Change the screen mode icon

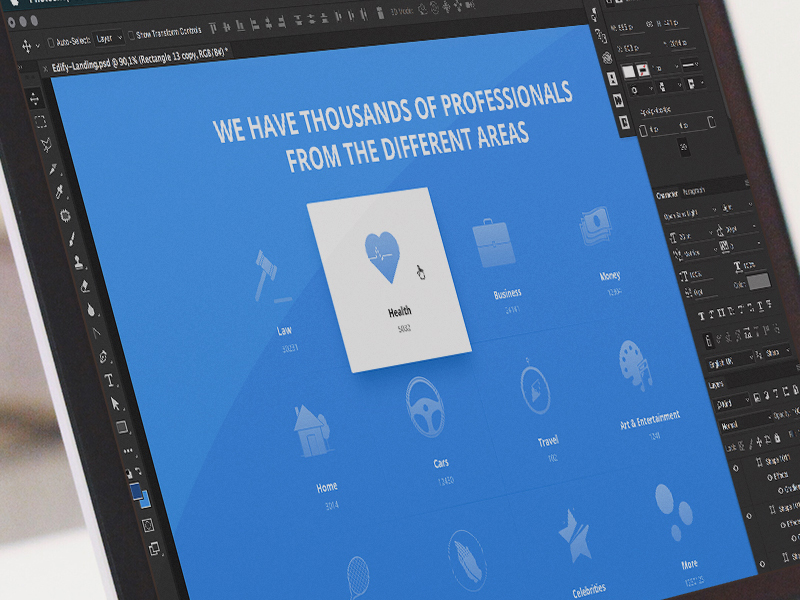tap(154, 549)
